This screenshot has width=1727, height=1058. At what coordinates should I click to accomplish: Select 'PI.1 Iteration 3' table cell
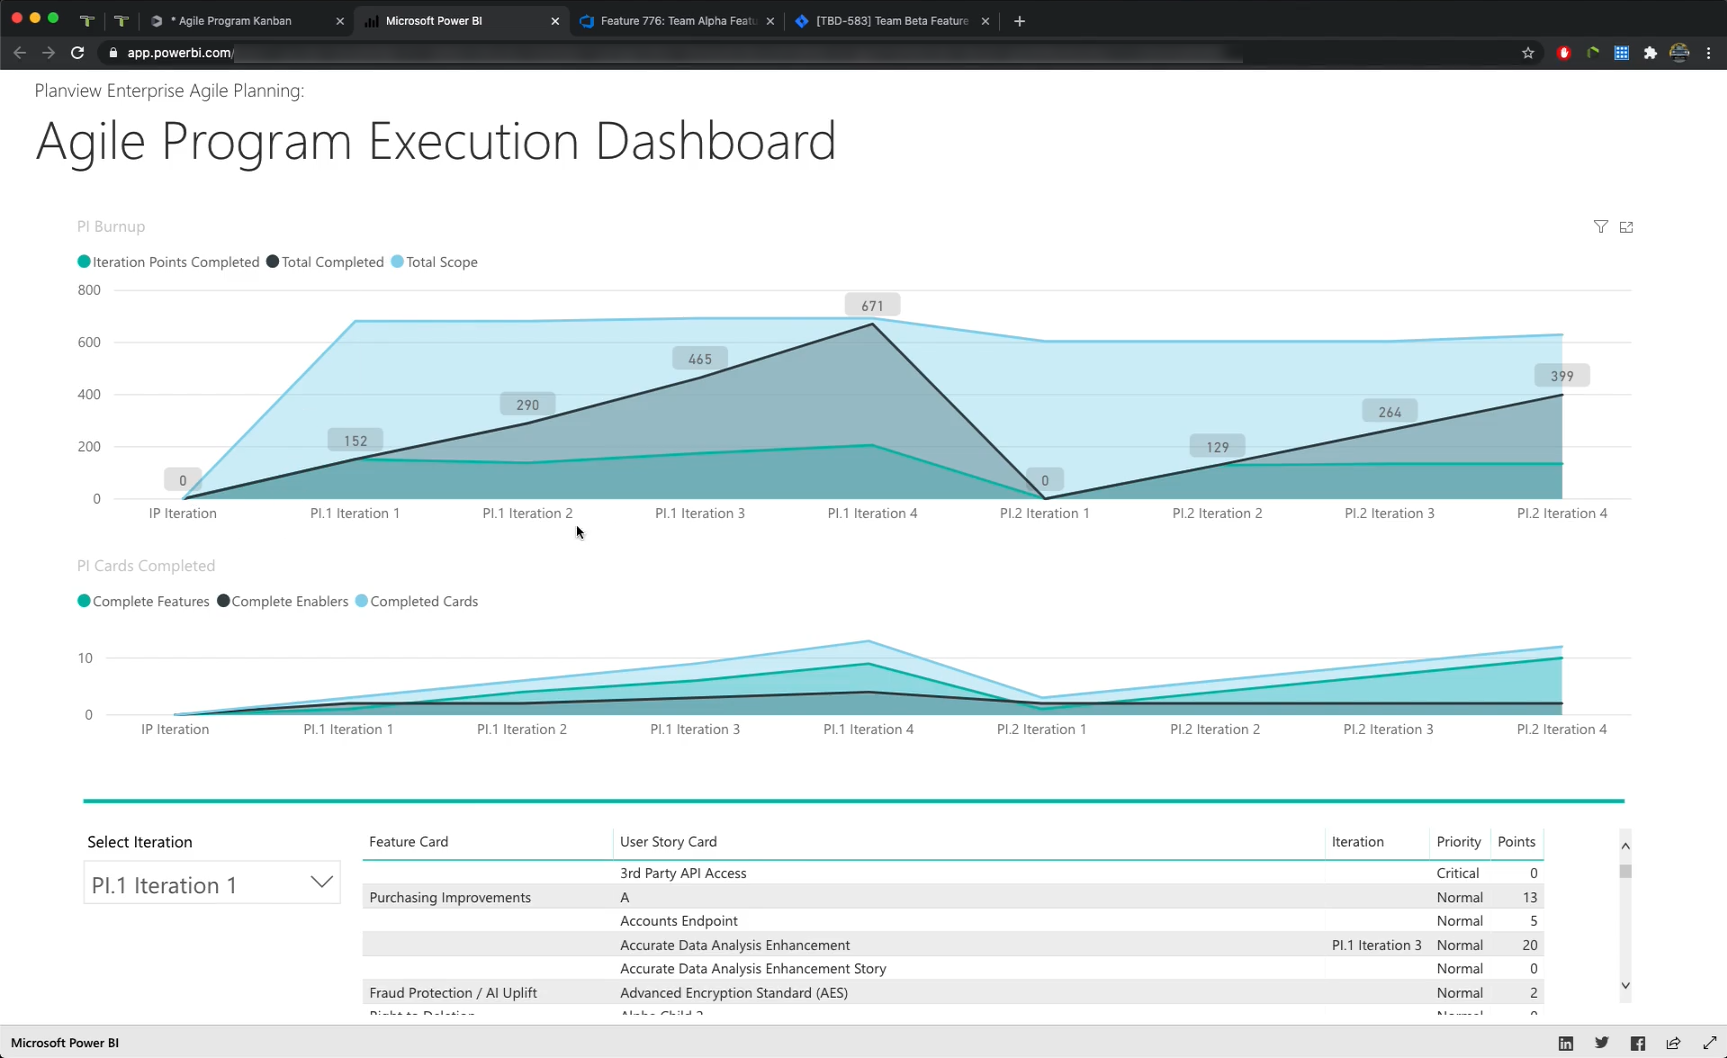pos(1376,945)
